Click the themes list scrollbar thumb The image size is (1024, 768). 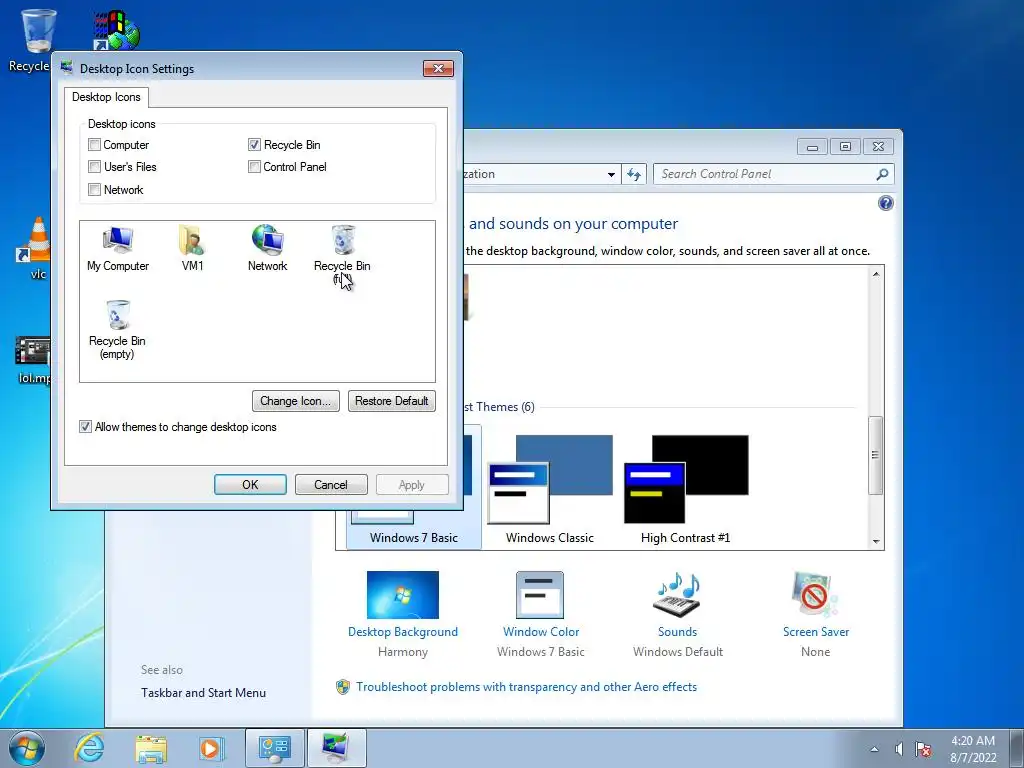tap(876, 455)
